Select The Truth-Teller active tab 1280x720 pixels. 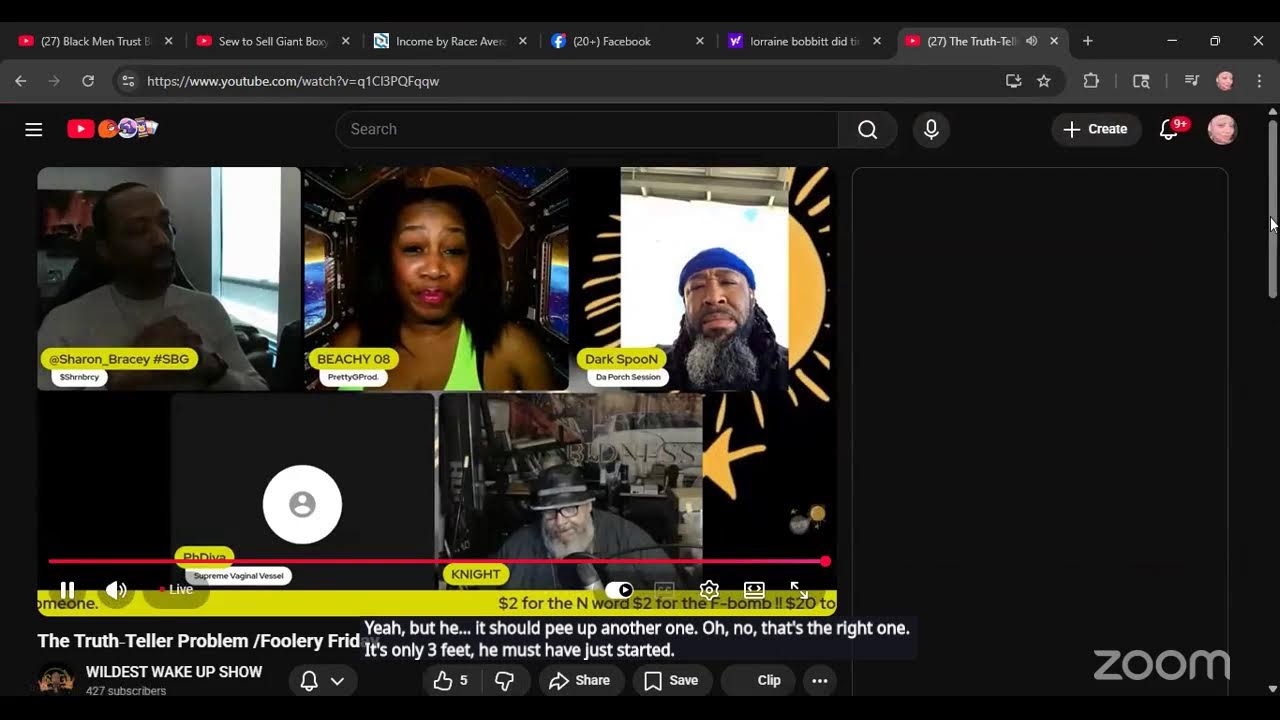[971, 41]
